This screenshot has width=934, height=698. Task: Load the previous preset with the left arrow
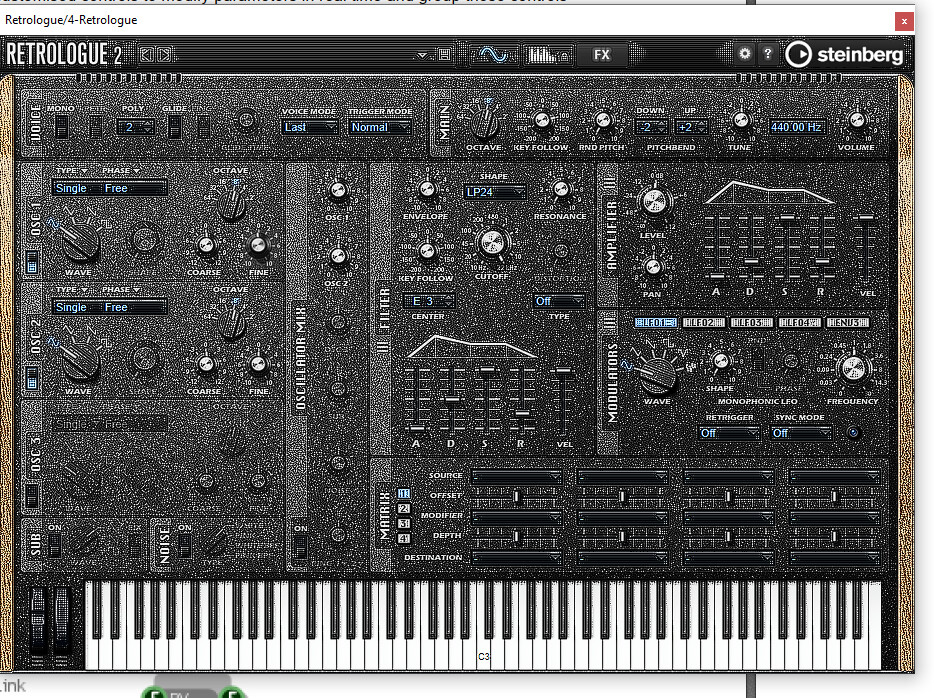point(146,55)
